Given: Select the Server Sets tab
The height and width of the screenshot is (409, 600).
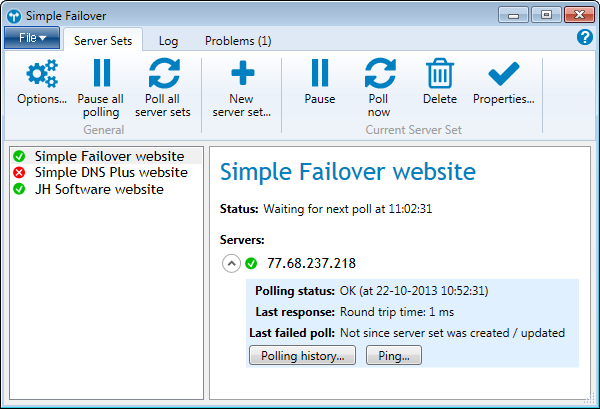Looking at the screenshot, I should point(104,41).
